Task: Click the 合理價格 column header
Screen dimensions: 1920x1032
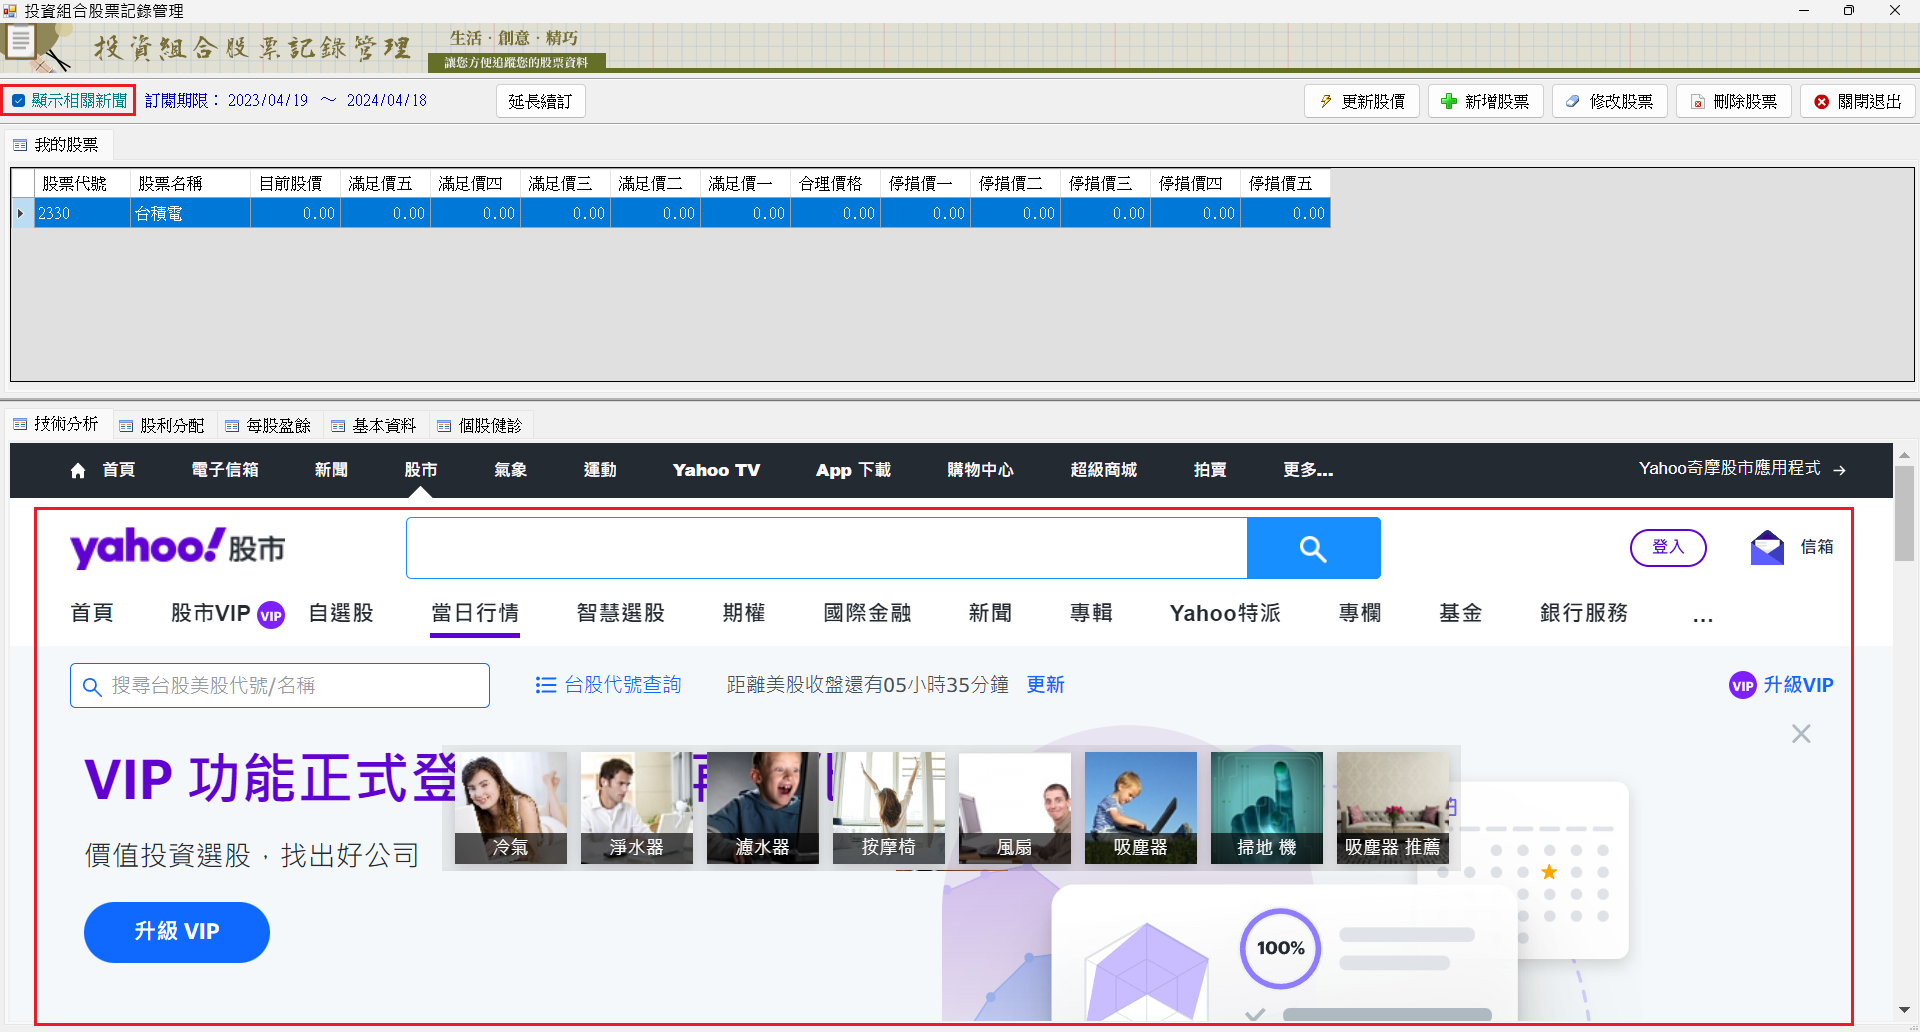Action: pyautogui.click(x=835, y=183)
